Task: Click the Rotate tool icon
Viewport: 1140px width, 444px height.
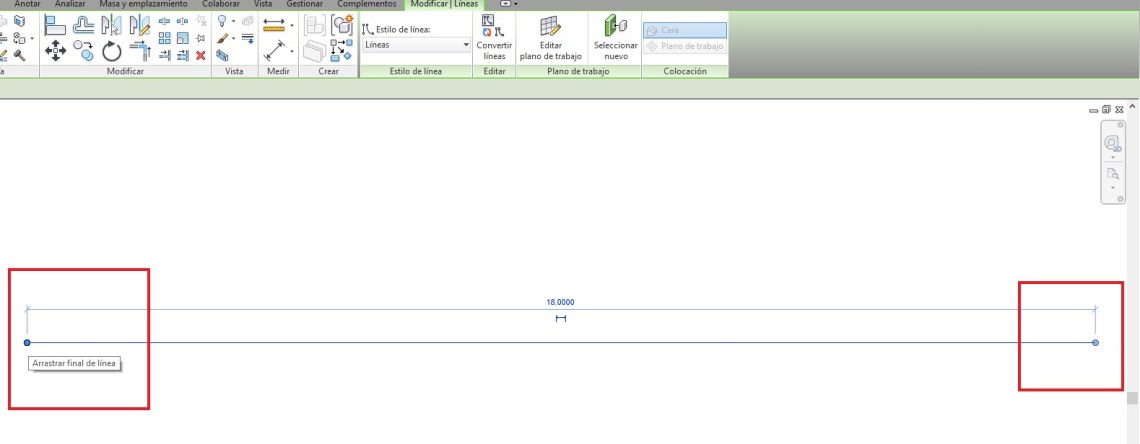Action: 111,52
